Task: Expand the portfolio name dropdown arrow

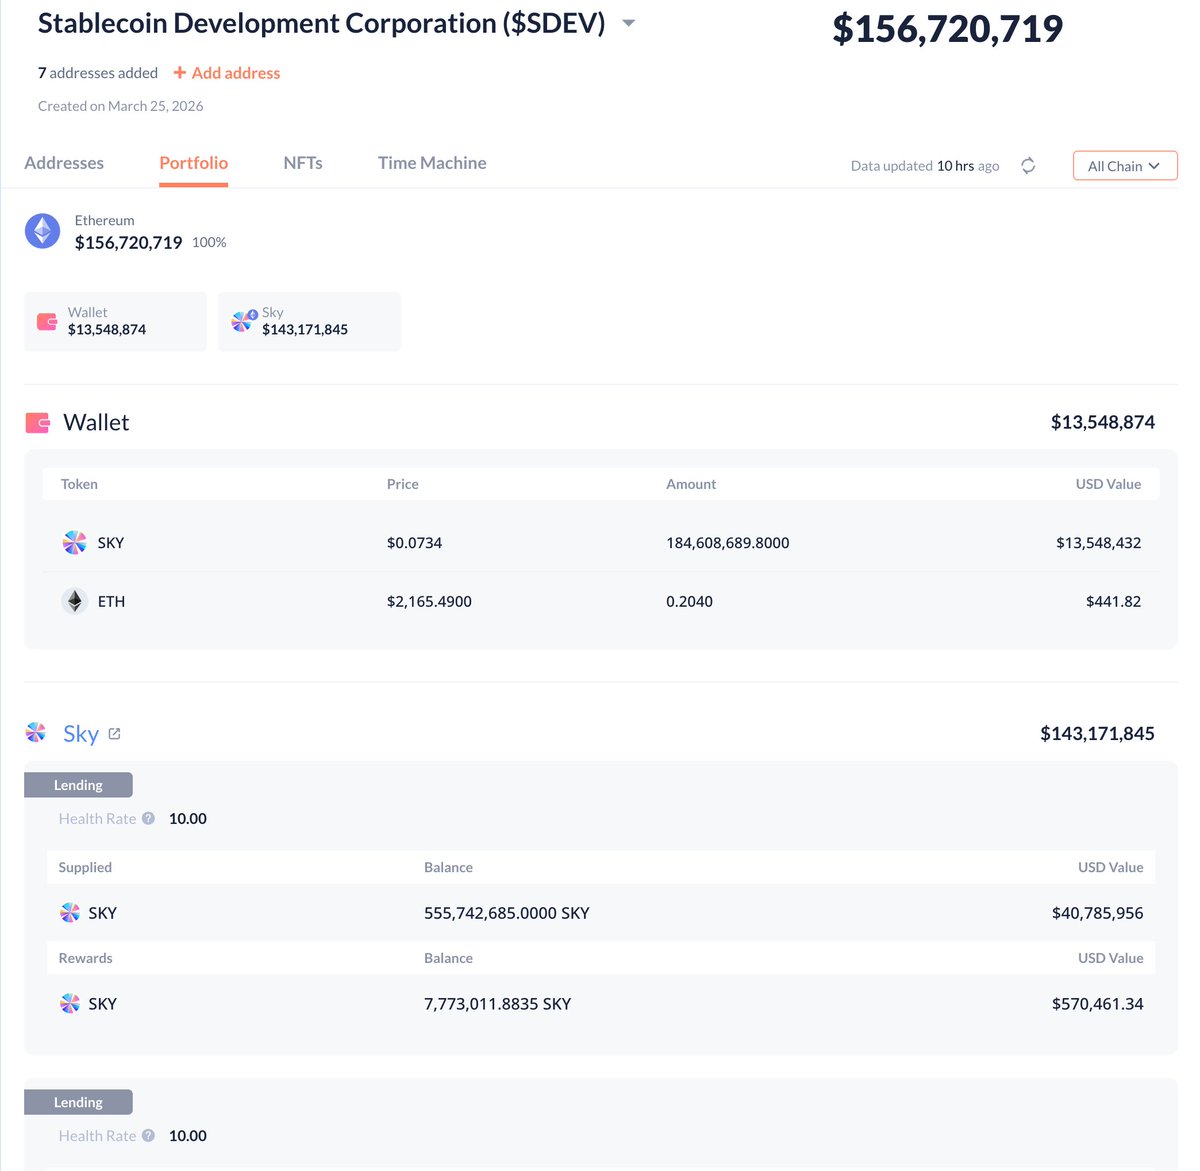Action: [628, 23]
